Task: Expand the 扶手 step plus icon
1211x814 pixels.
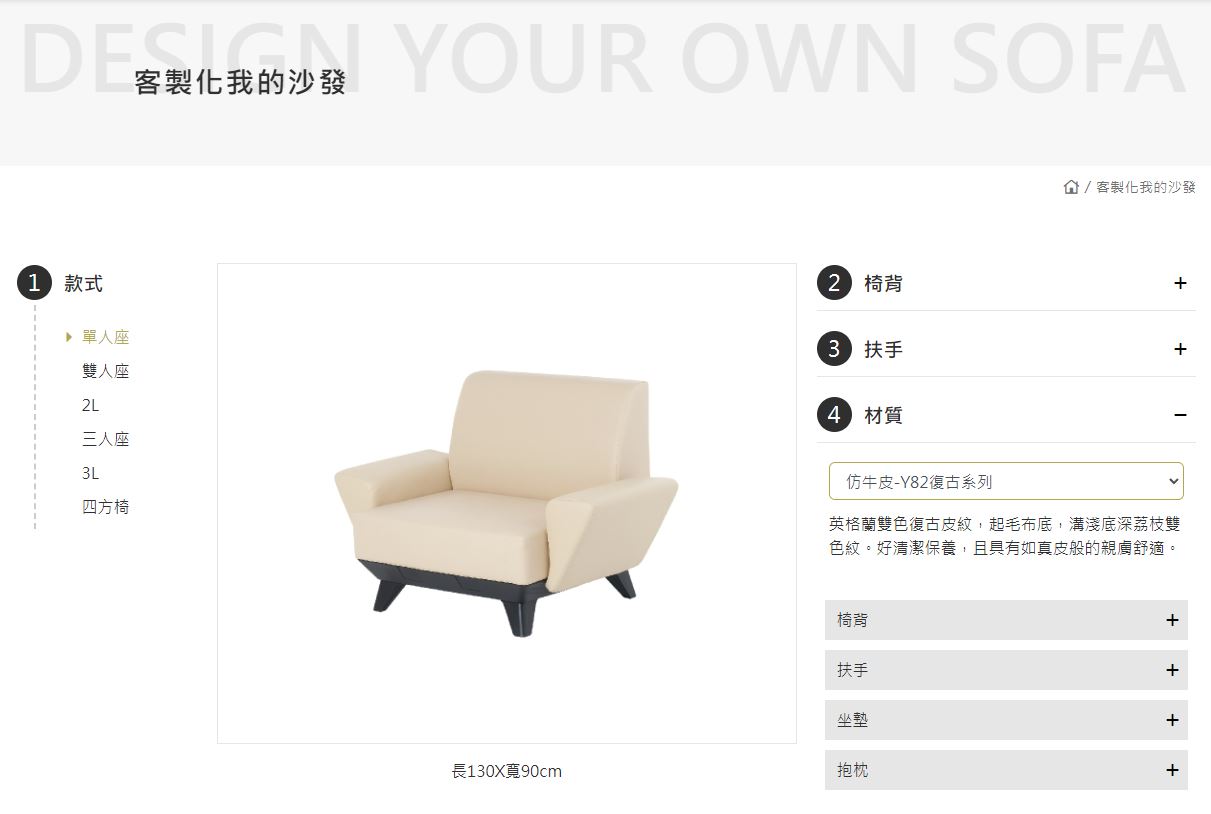Action: pyautogui.click(x=1180, y=349)
